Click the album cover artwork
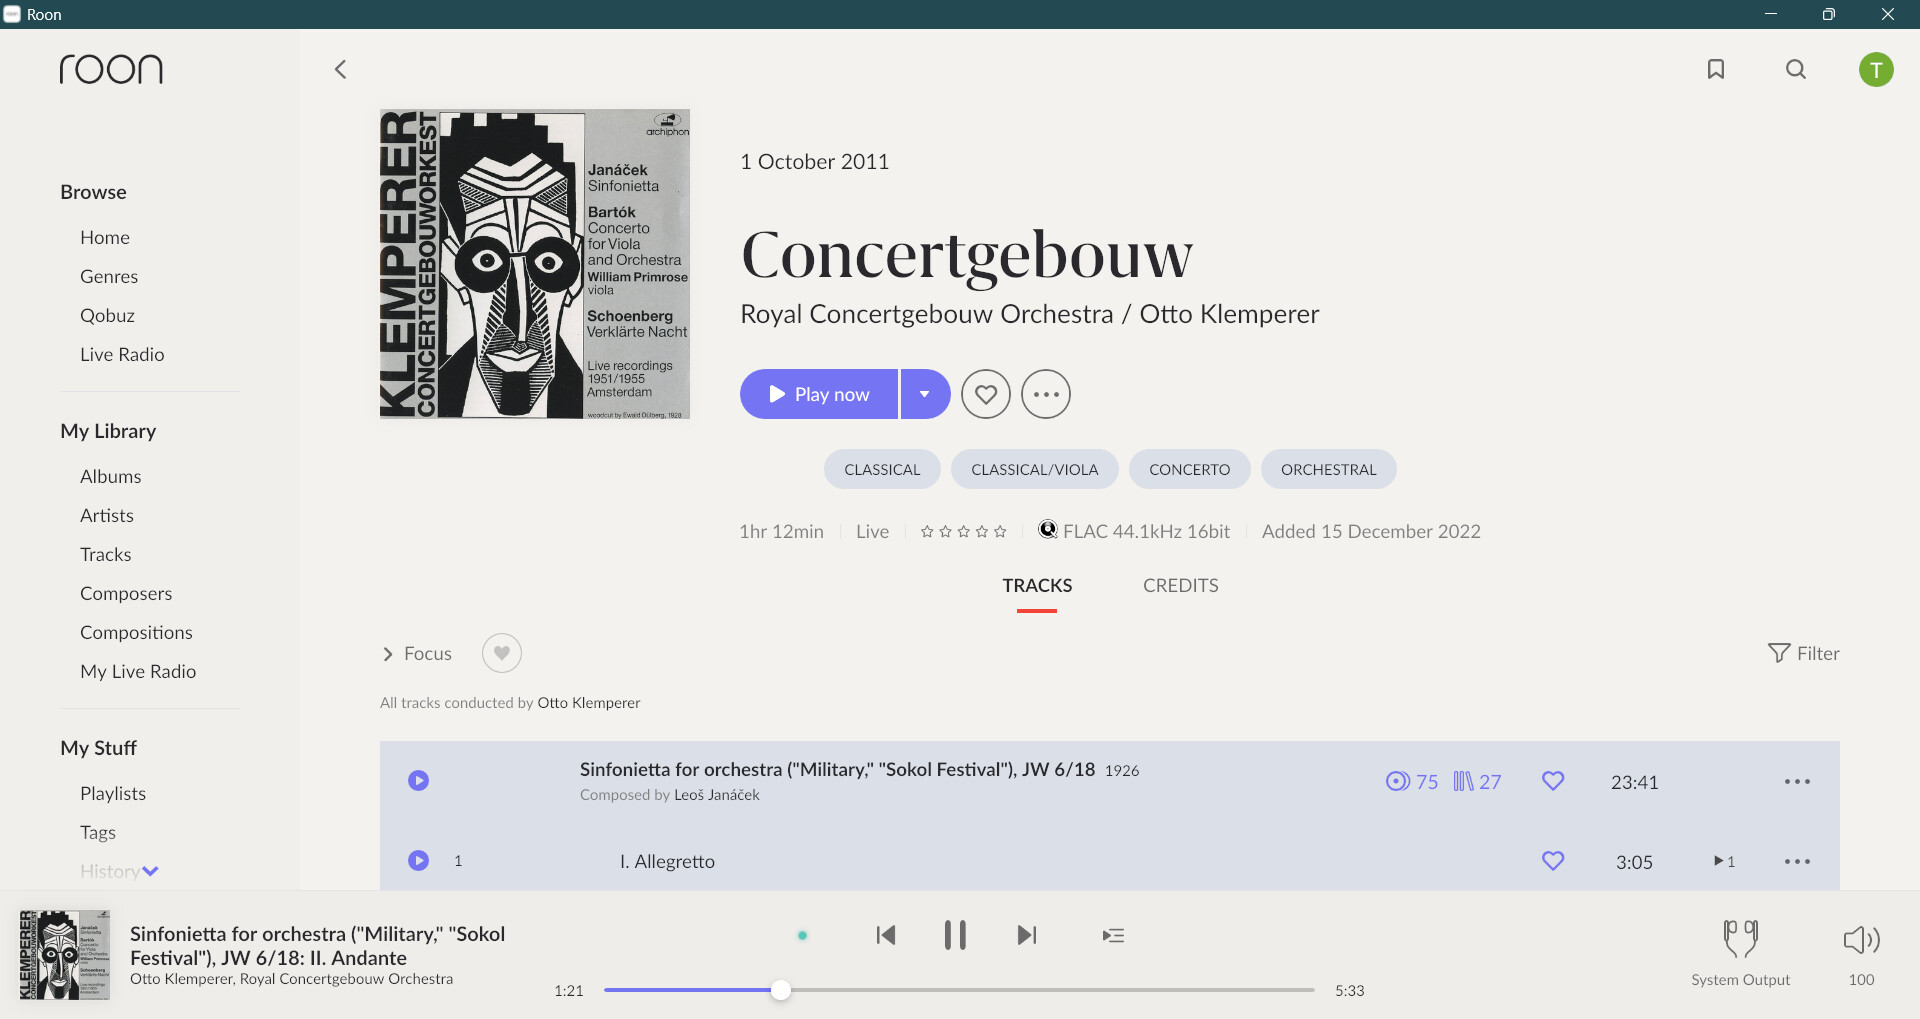 [535, 264]
